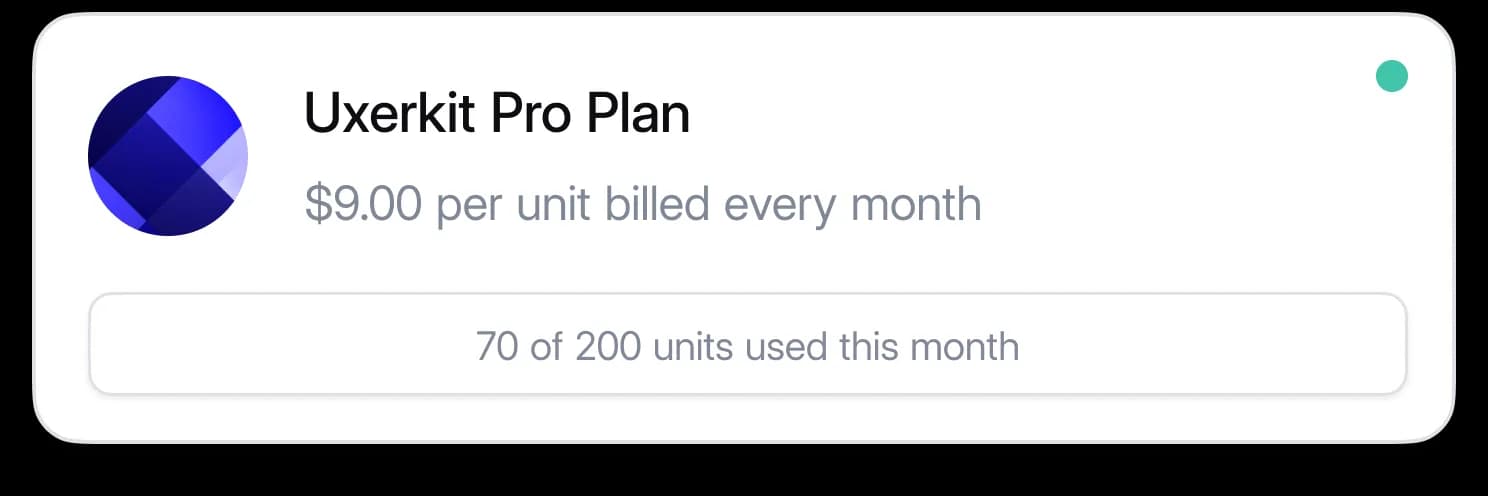Select the "billed every month" text

click(x=794, y=204)
